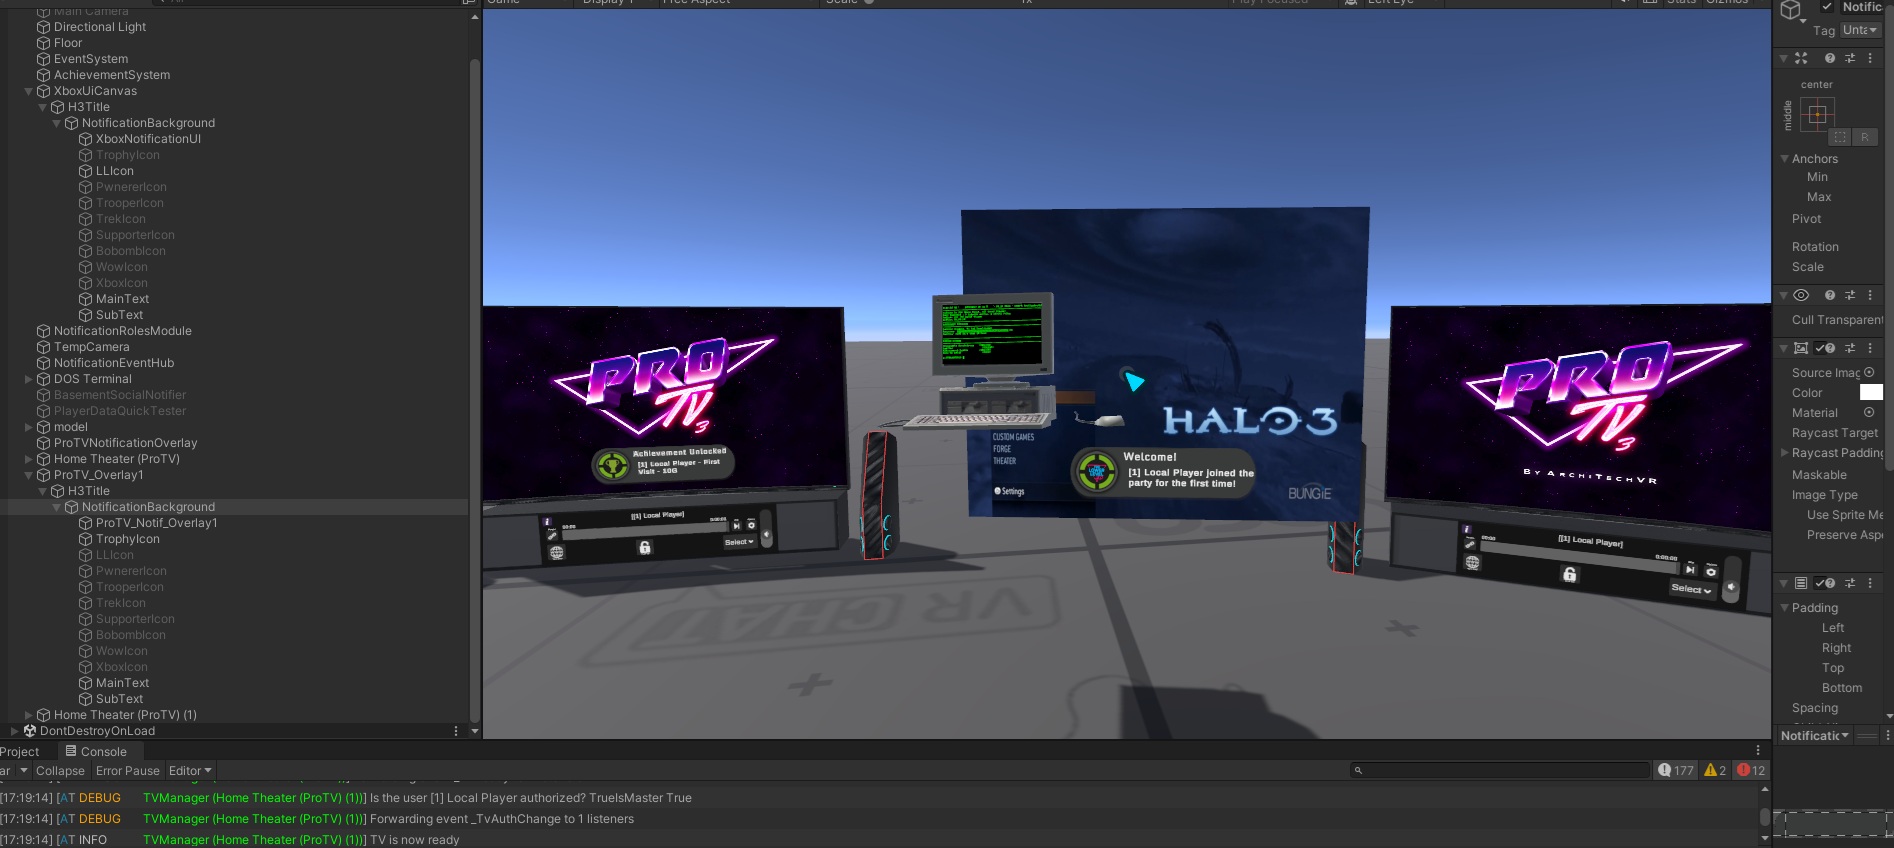Expand the DOS Terminal object in hierarchy

[x=29, y=379]
